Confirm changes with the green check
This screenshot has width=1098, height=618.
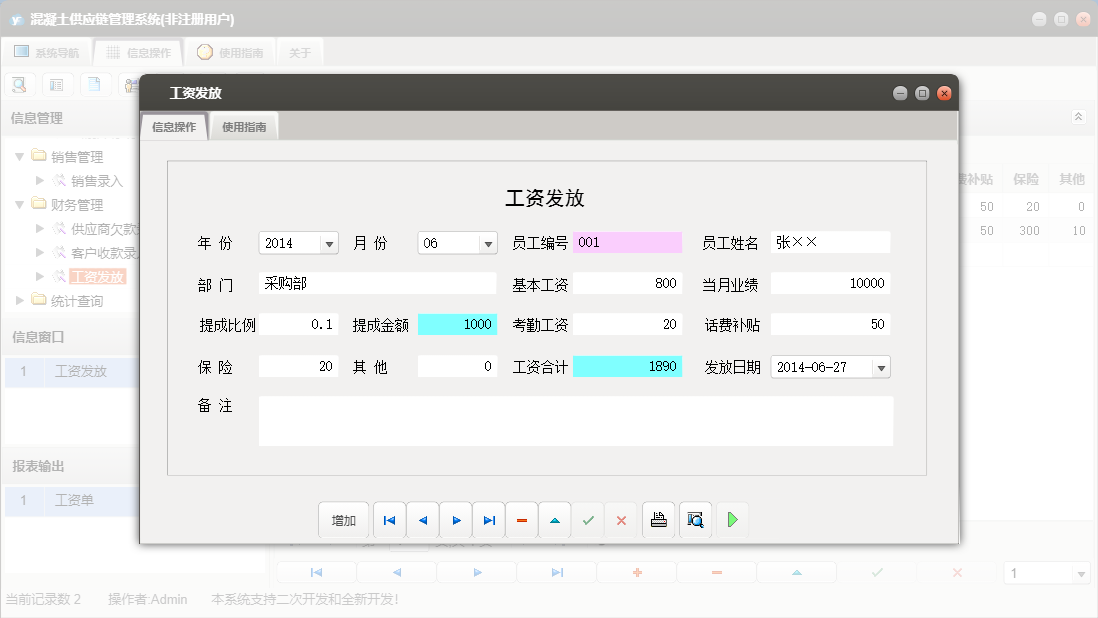click(x=588, y=519)
